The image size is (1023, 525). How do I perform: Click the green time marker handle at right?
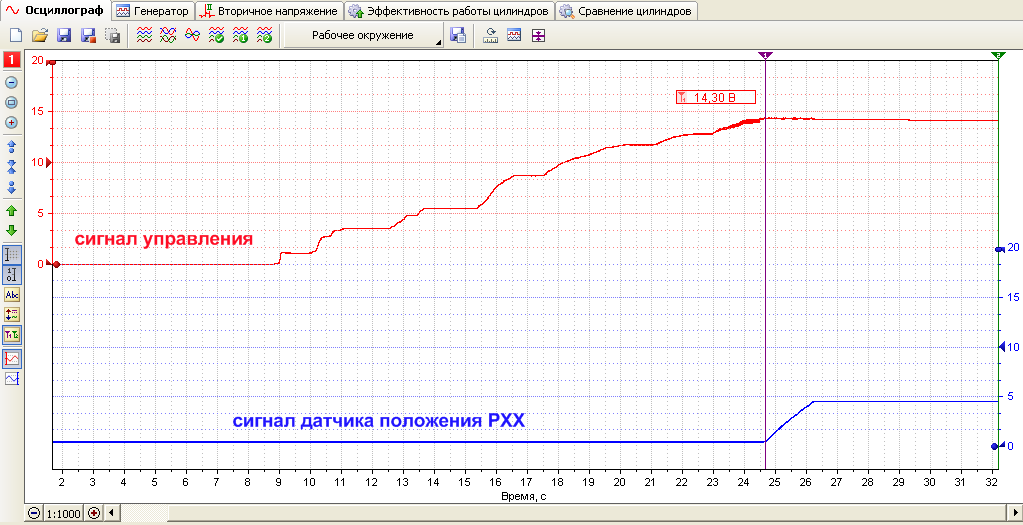[x=998, y=56]
